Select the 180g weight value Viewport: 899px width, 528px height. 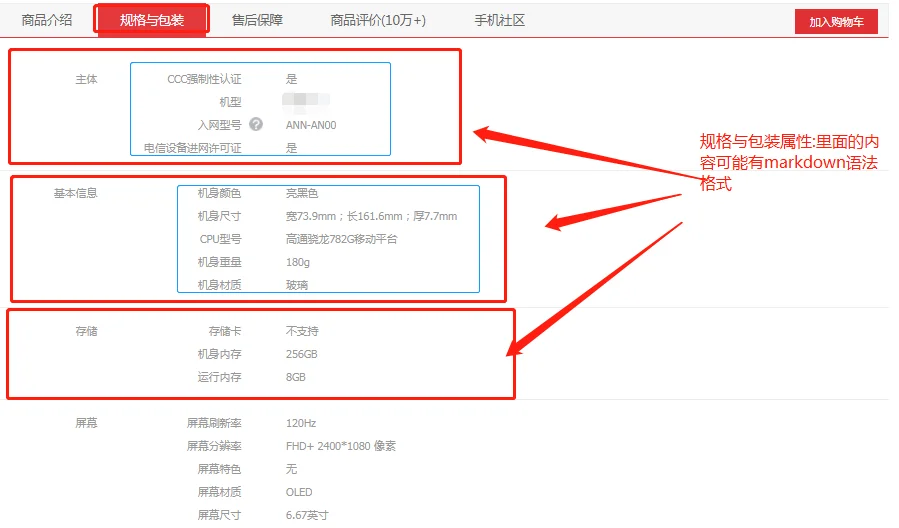pos(298,262)
